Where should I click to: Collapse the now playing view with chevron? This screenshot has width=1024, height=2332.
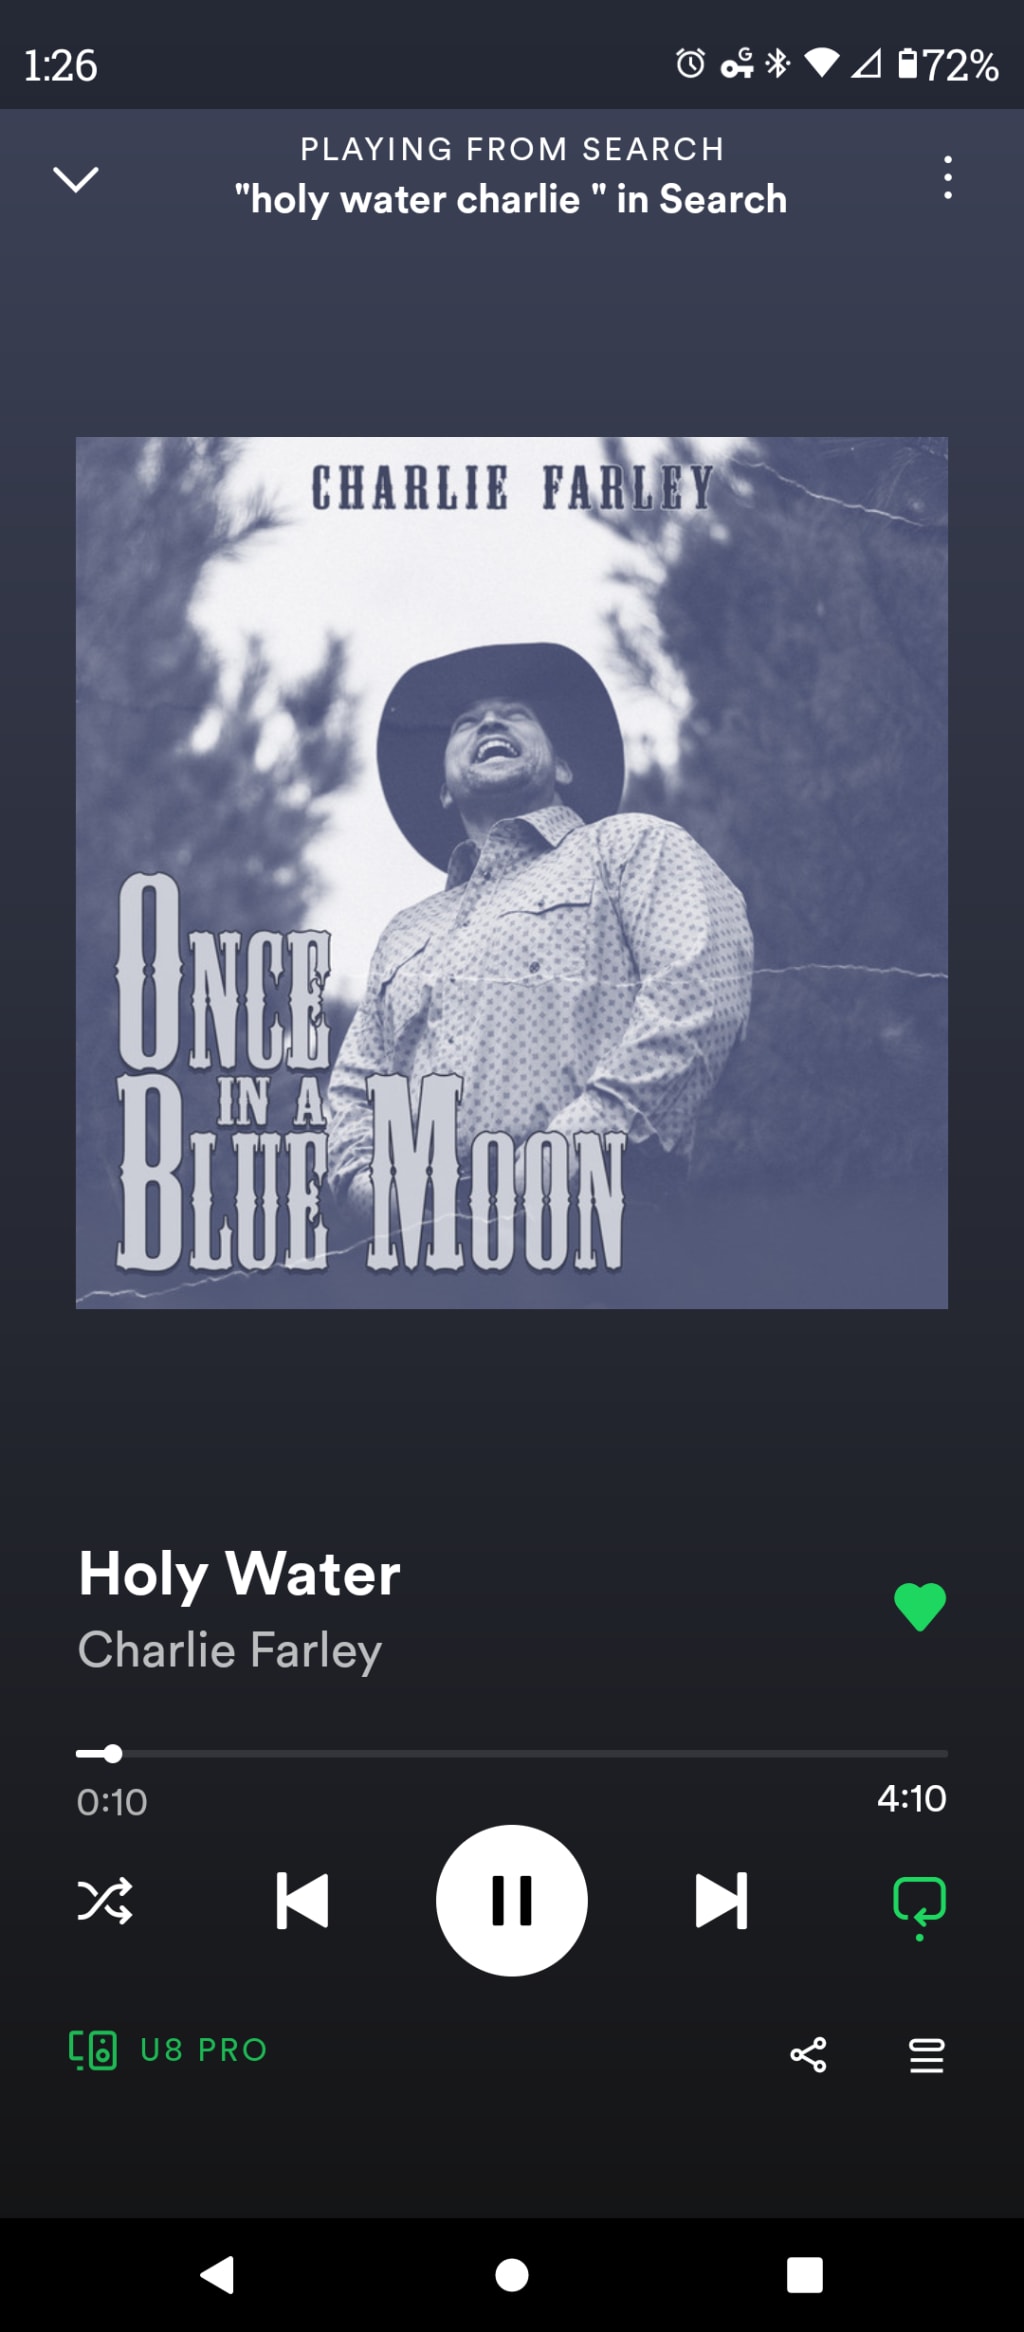tap(75, 179)
